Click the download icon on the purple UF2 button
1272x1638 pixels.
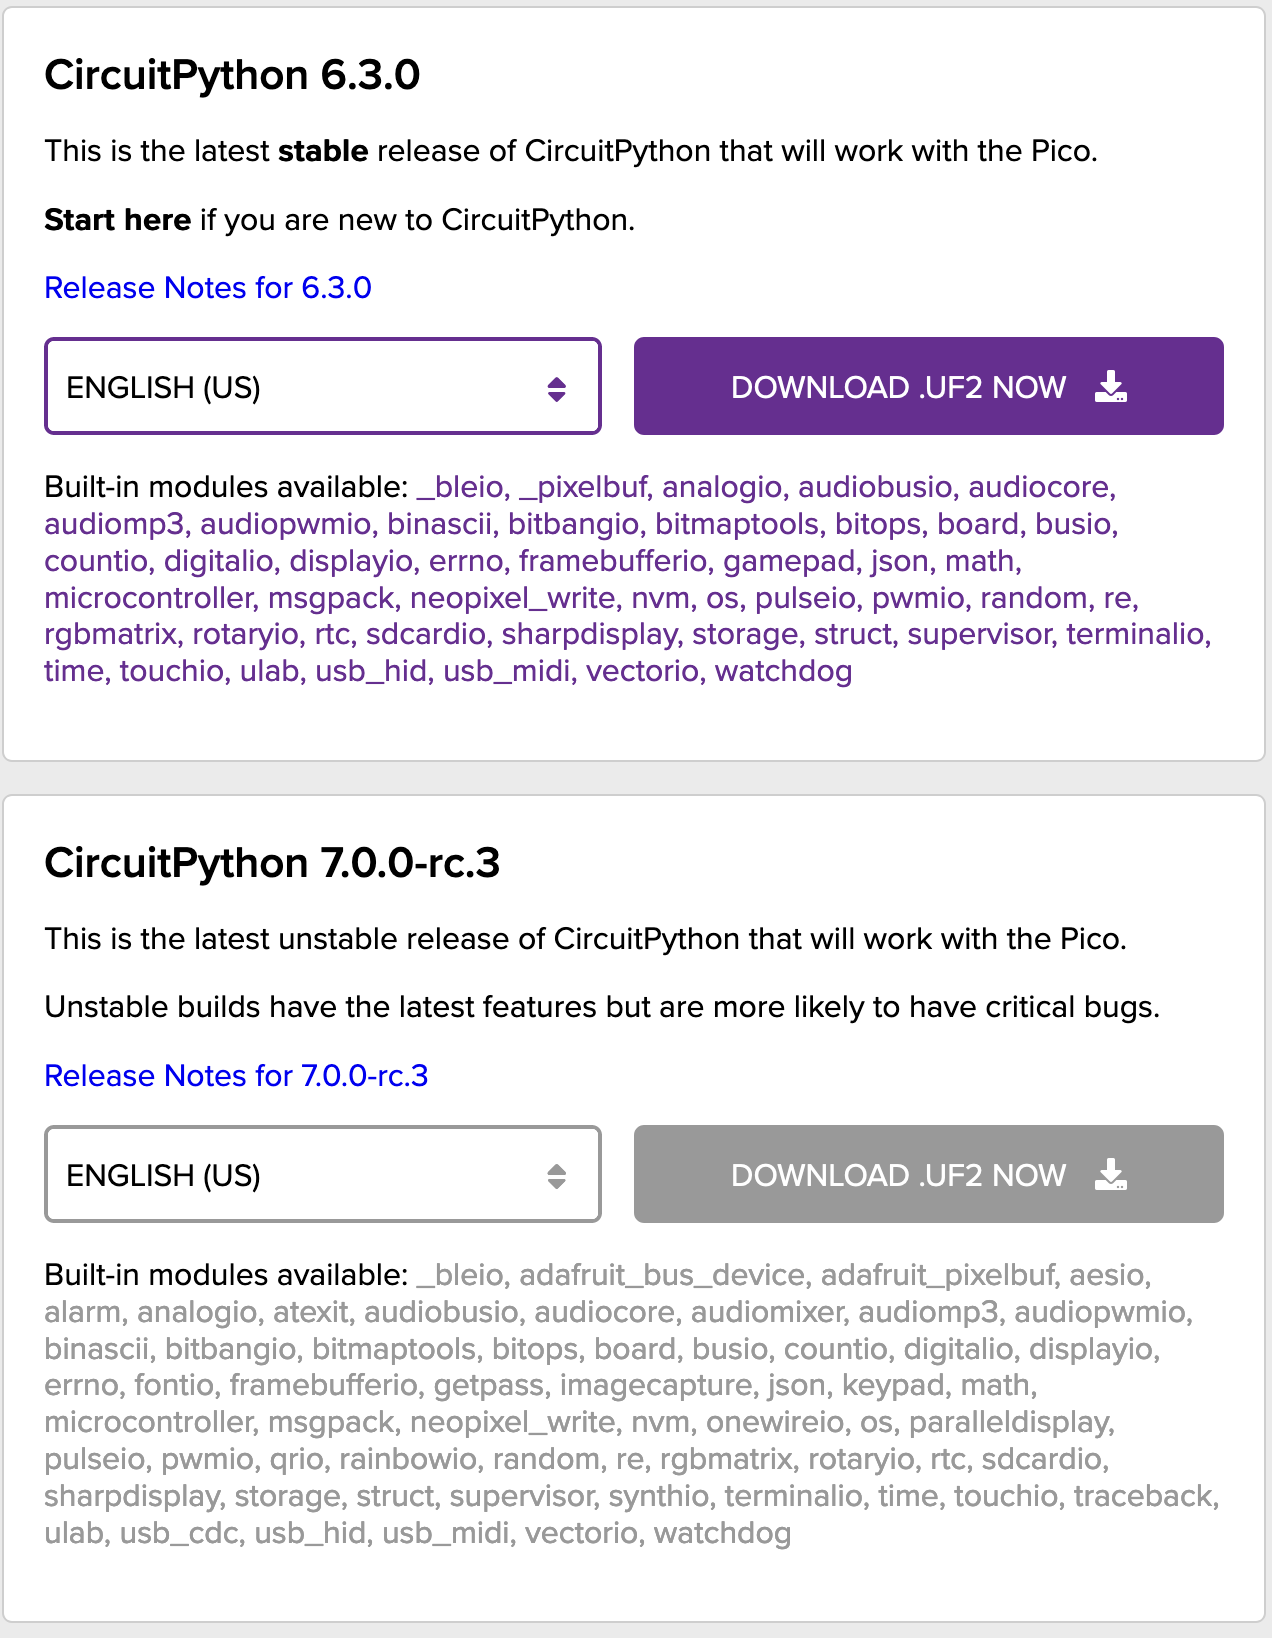point(1110,386)
